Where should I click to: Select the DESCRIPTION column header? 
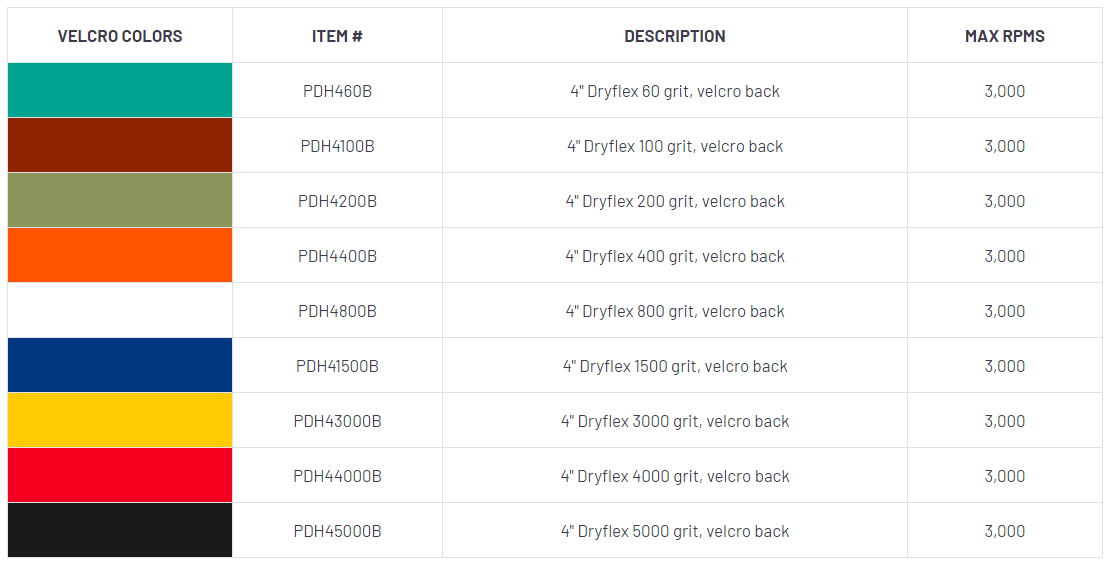tap(675, 36)
